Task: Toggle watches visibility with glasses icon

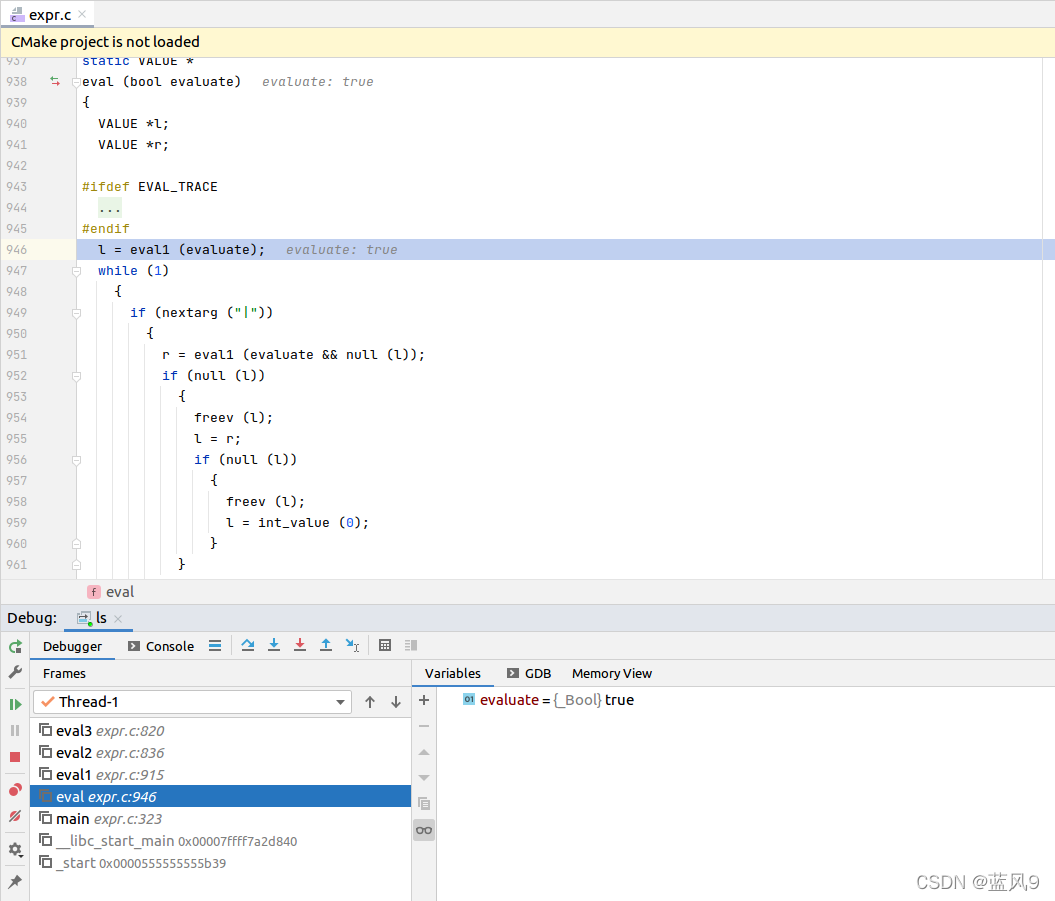Action: [424, 829]
